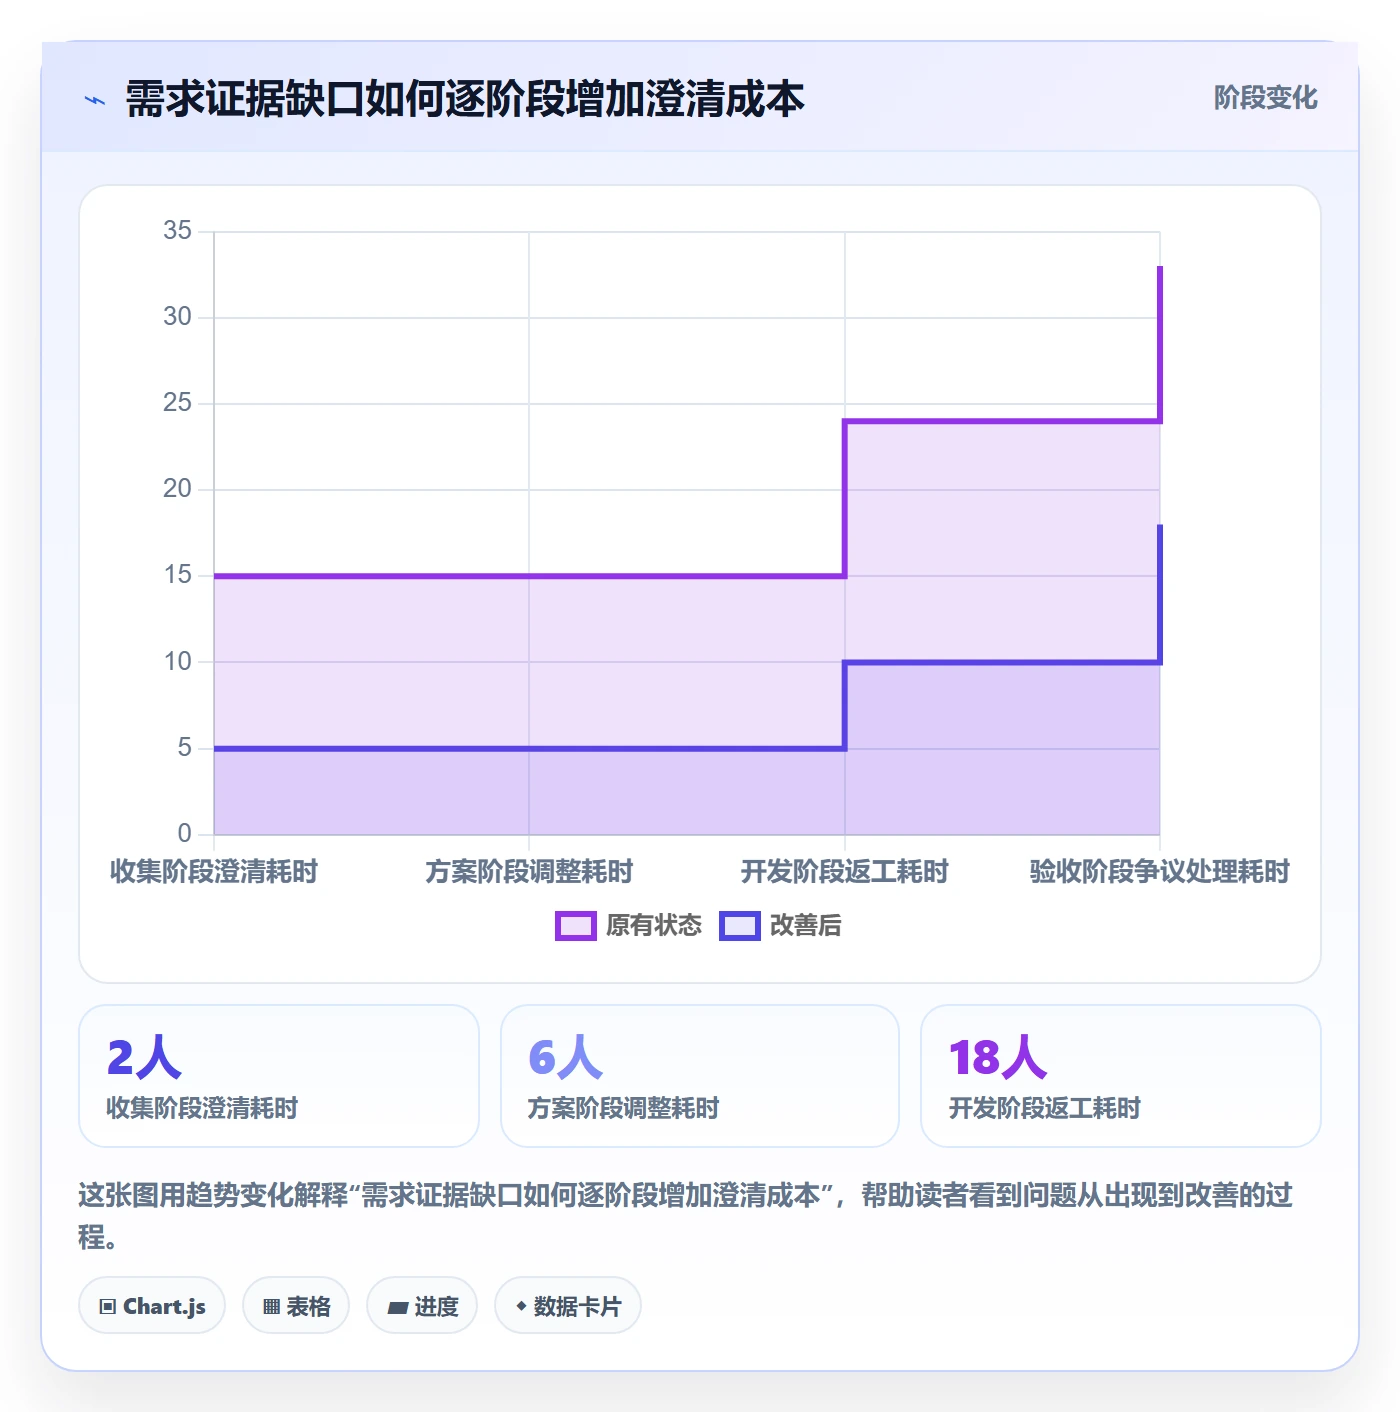Select the 表格 tag chip
Screen dimensions: 1400x1412
296,1305
